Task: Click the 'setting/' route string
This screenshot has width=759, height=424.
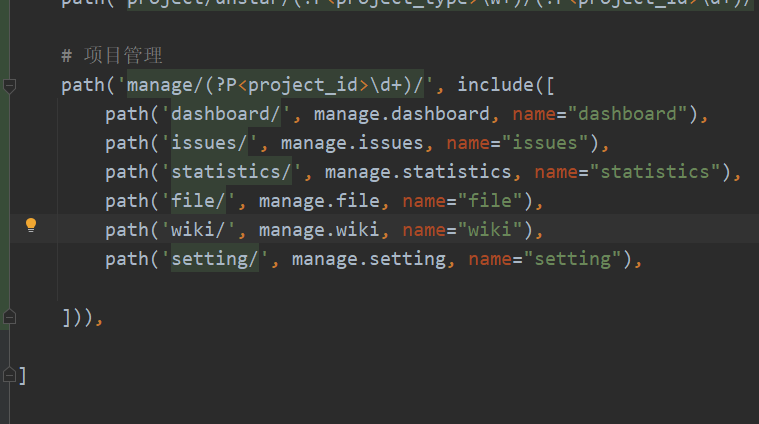Action: click(x=215, y=259)
